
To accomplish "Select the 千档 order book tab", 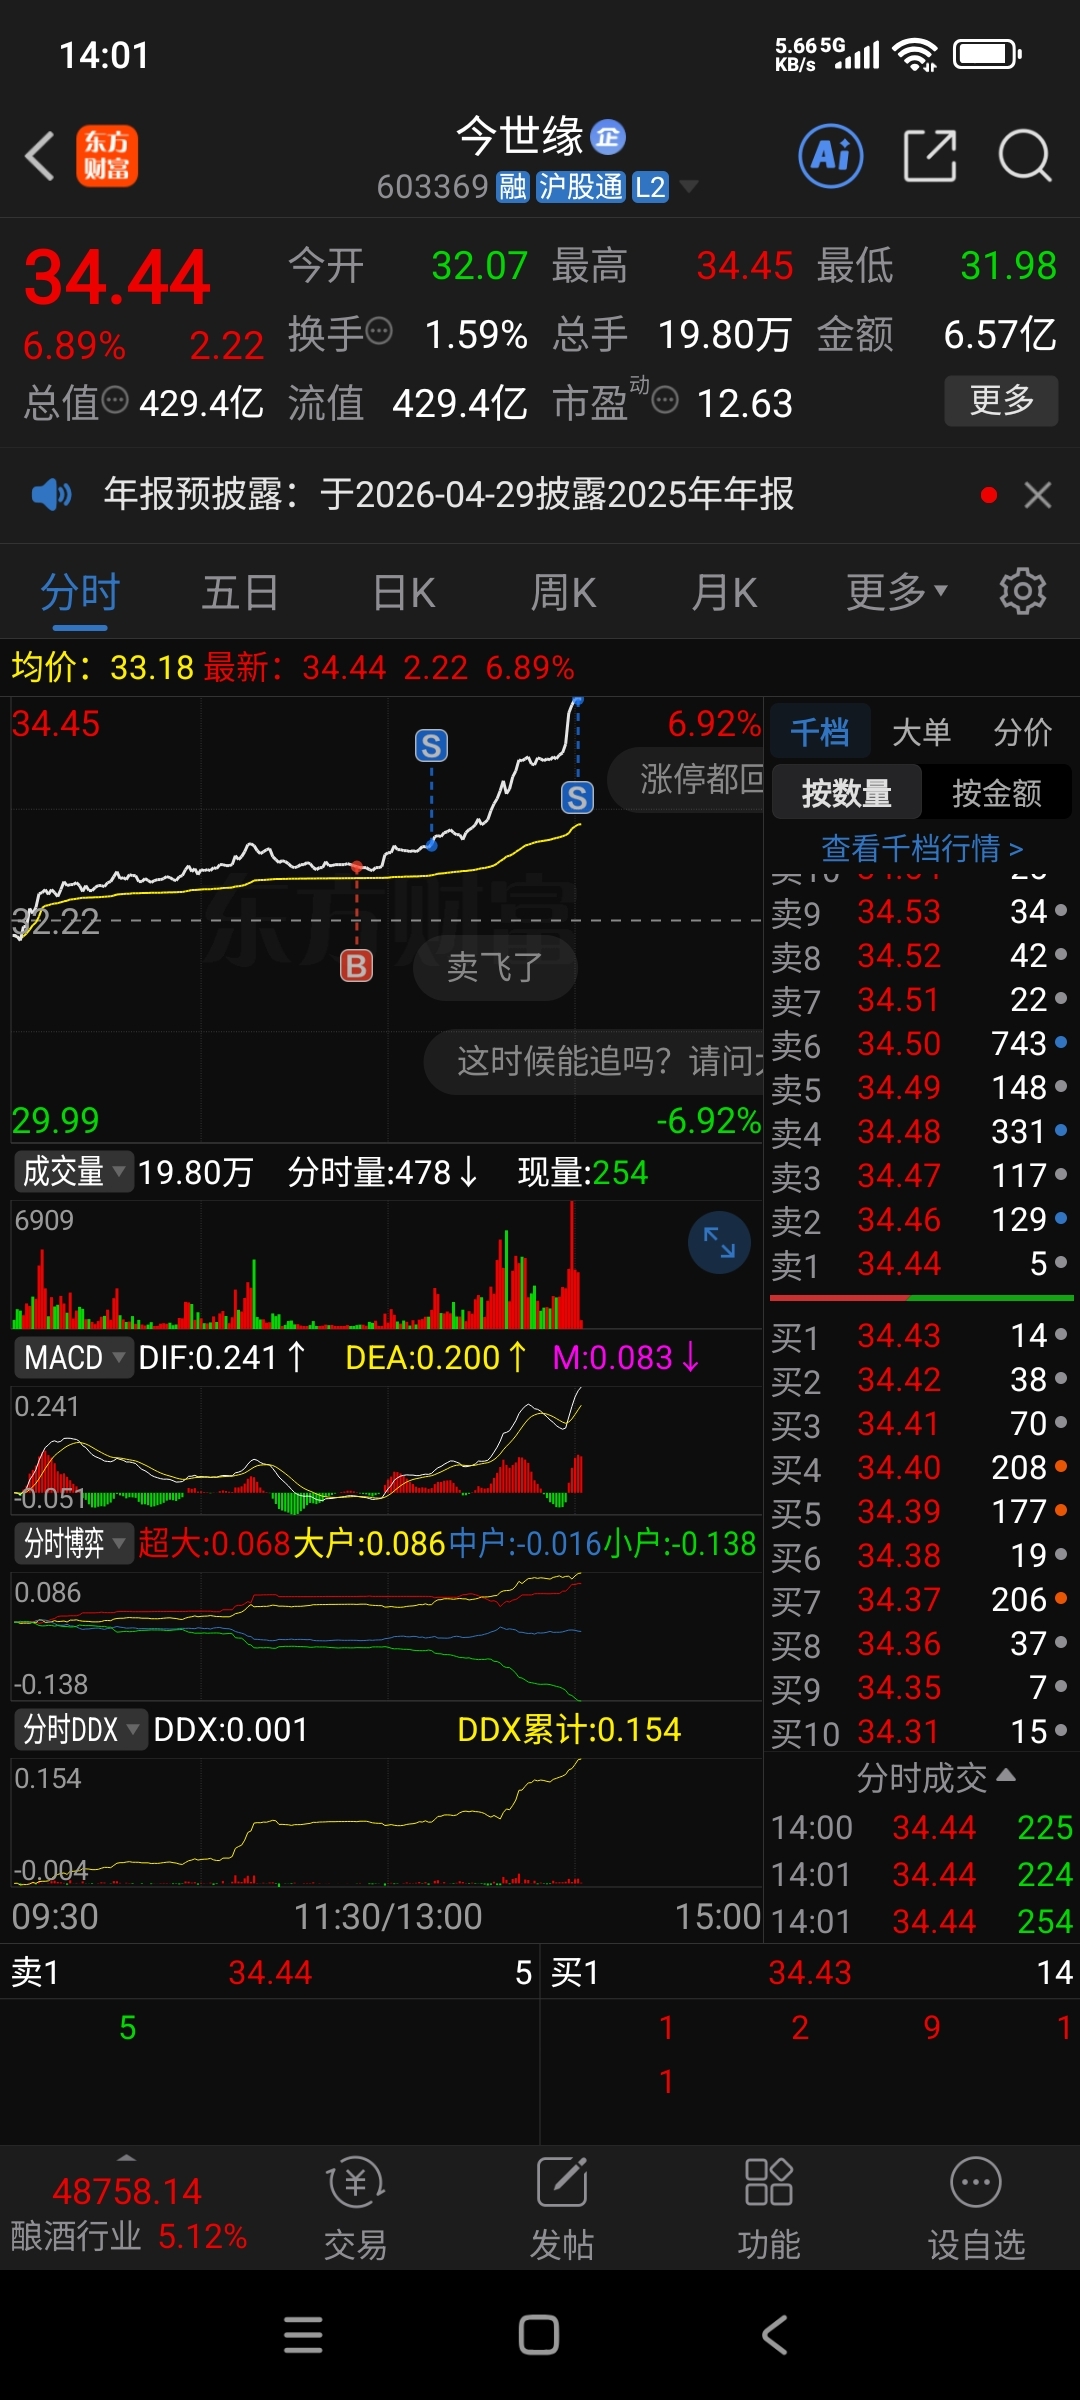I will [x=820, y=732].
